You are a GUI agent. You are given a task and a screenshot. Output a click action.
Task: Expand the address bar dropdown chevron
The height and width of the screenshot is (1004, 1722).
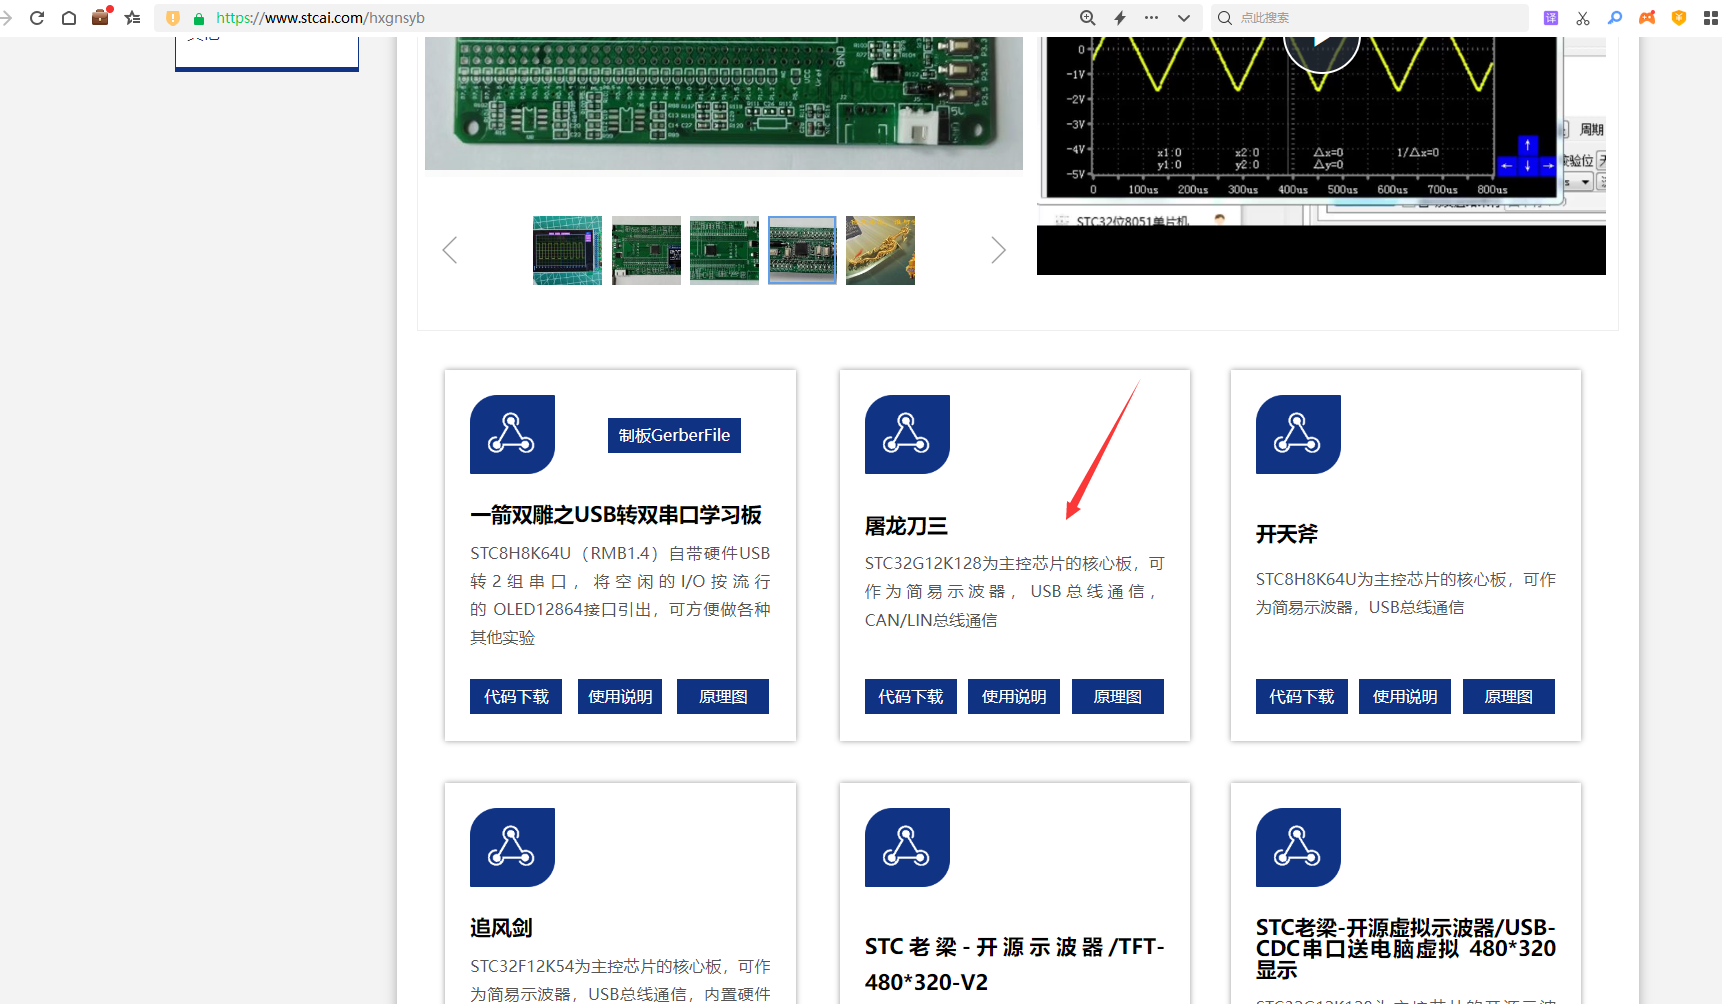tap(1184, 18)
